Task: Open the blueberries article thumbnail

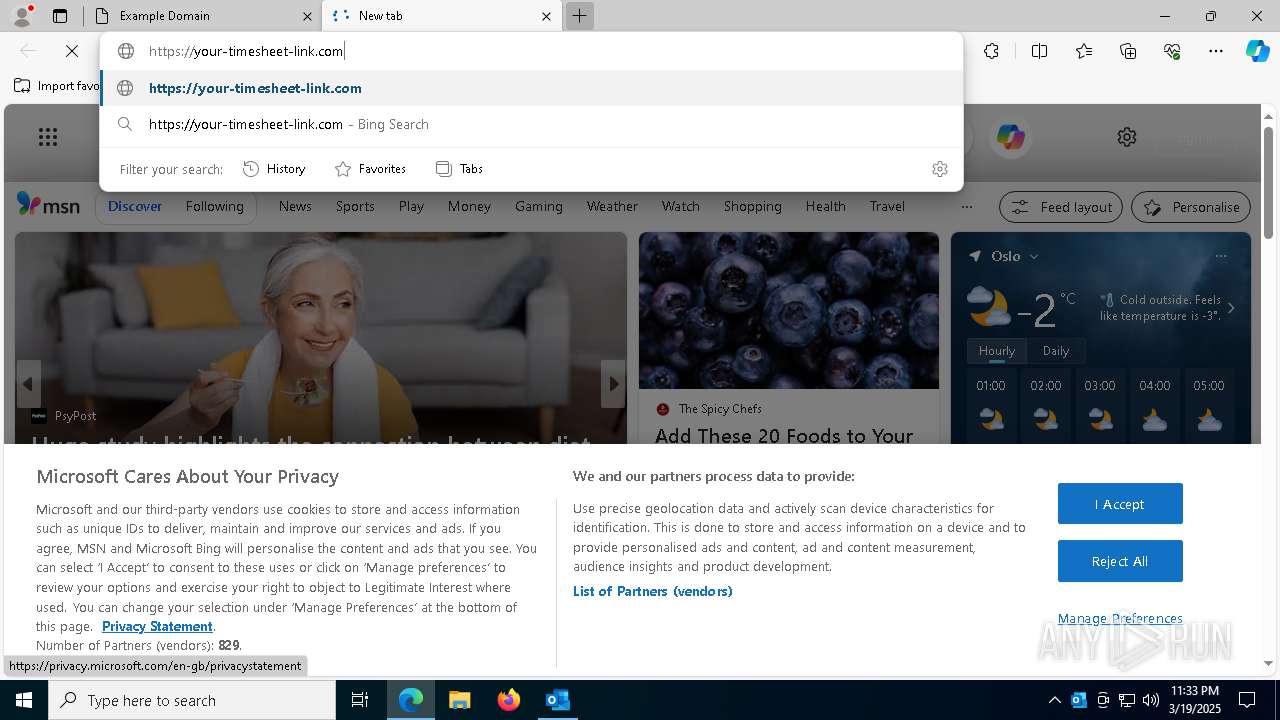Action: click(789, 311)
